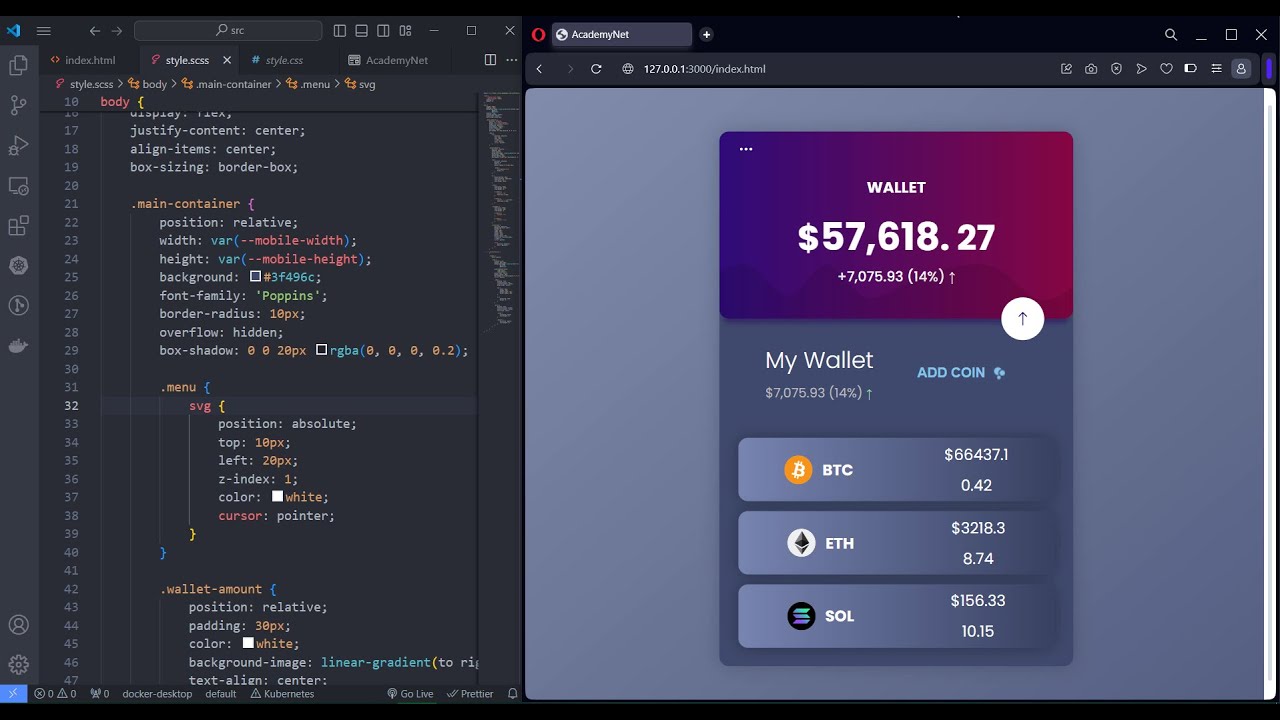Open the Source Control view in VS Code
The height and width of the screenshot is (720, 1280).
coord(18,105)
